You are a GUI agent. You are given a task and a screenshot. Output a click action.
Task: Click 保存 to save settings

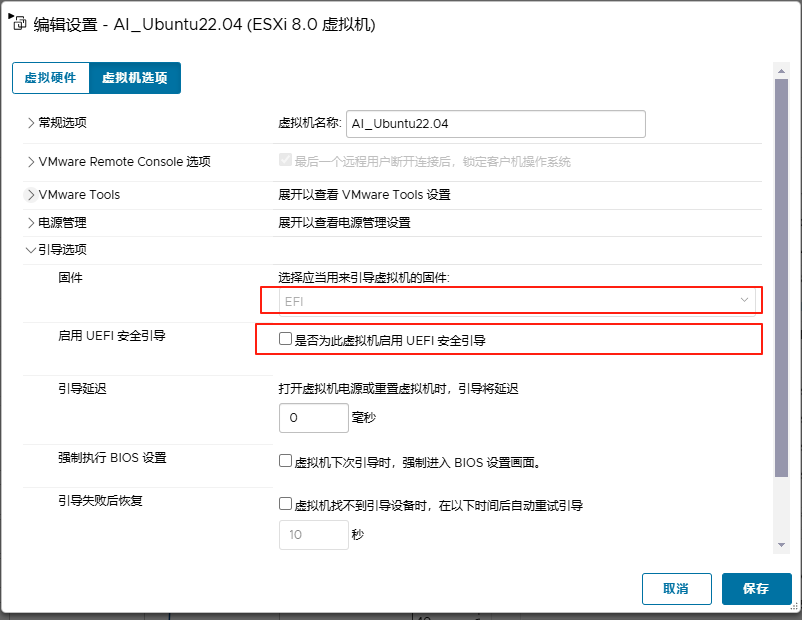[x=756, y=589]
